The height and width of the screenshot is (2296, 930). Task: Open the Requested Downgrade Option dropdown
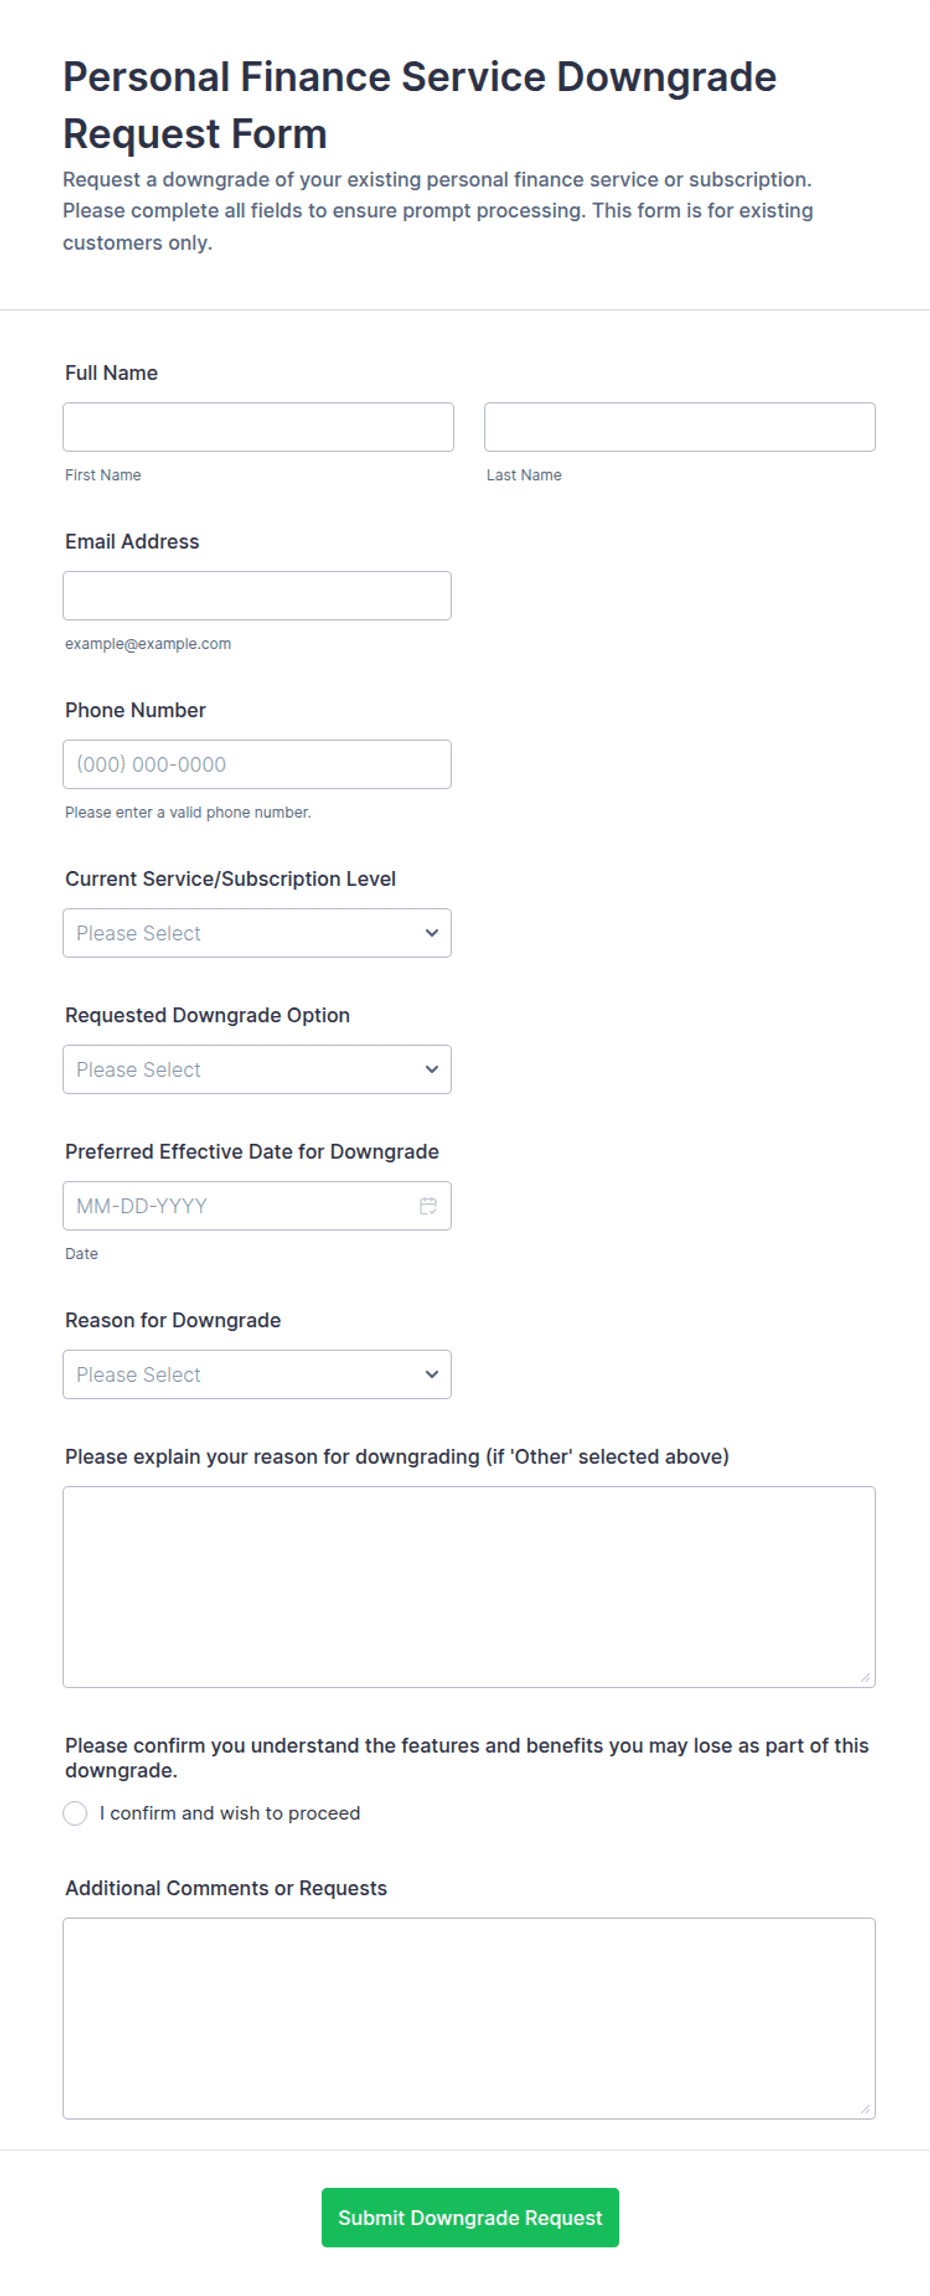click(x=257, y=1069)
